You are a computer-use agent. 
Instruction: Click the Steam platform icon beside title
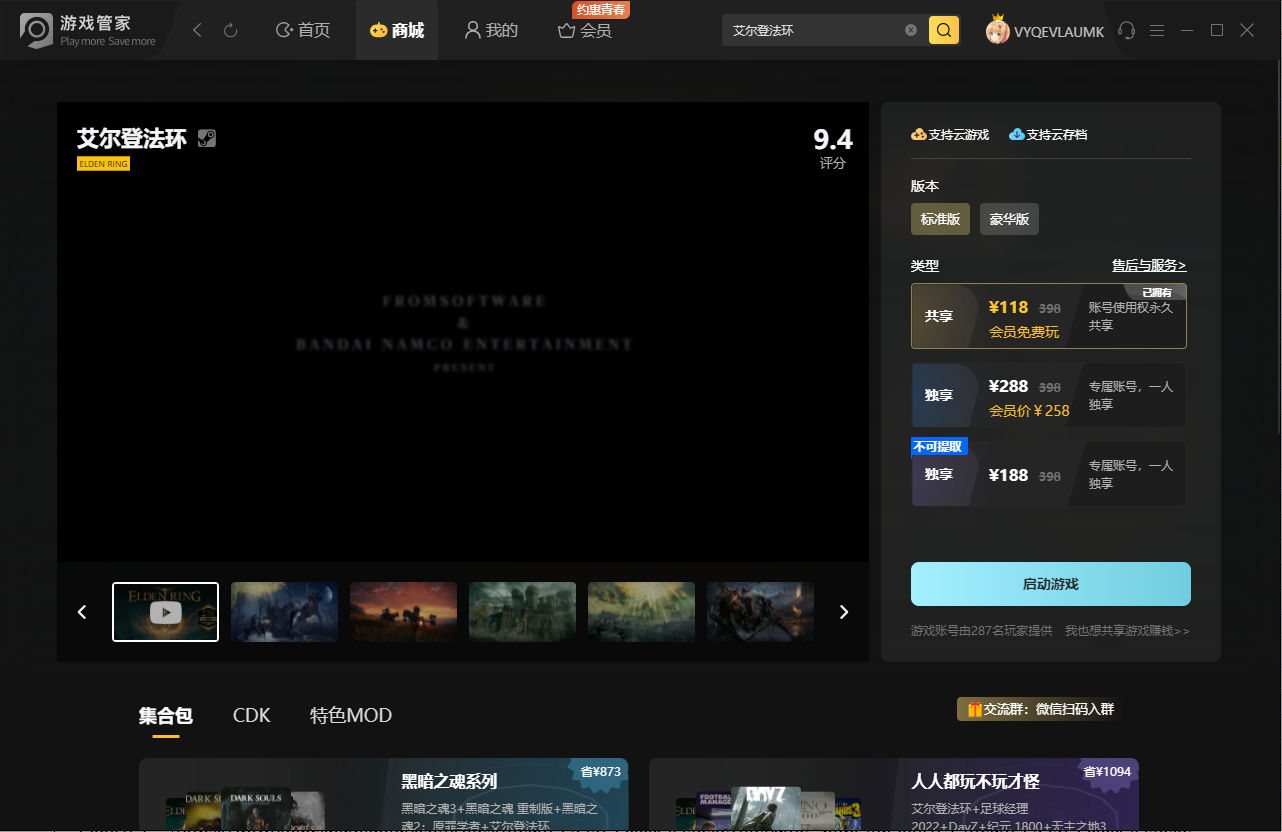pyautogui.click(x=207, y=139)
